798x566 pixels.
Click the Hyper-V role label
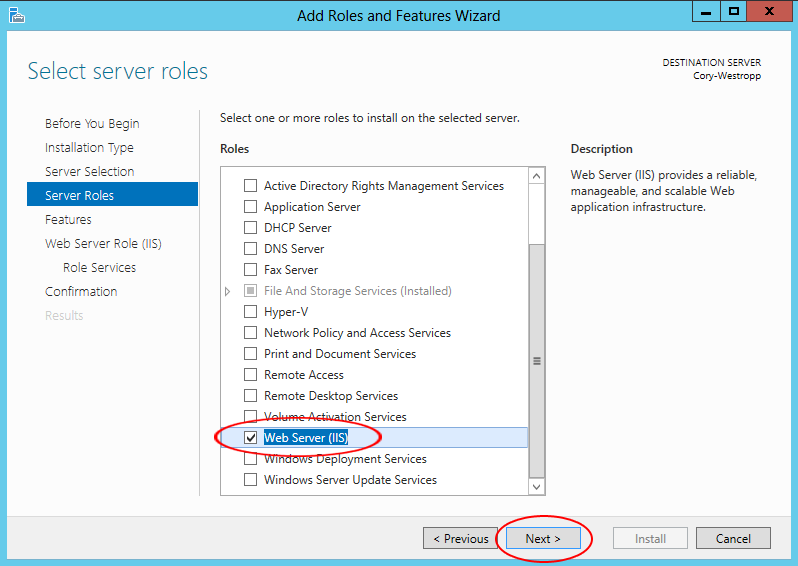[286, 312]
